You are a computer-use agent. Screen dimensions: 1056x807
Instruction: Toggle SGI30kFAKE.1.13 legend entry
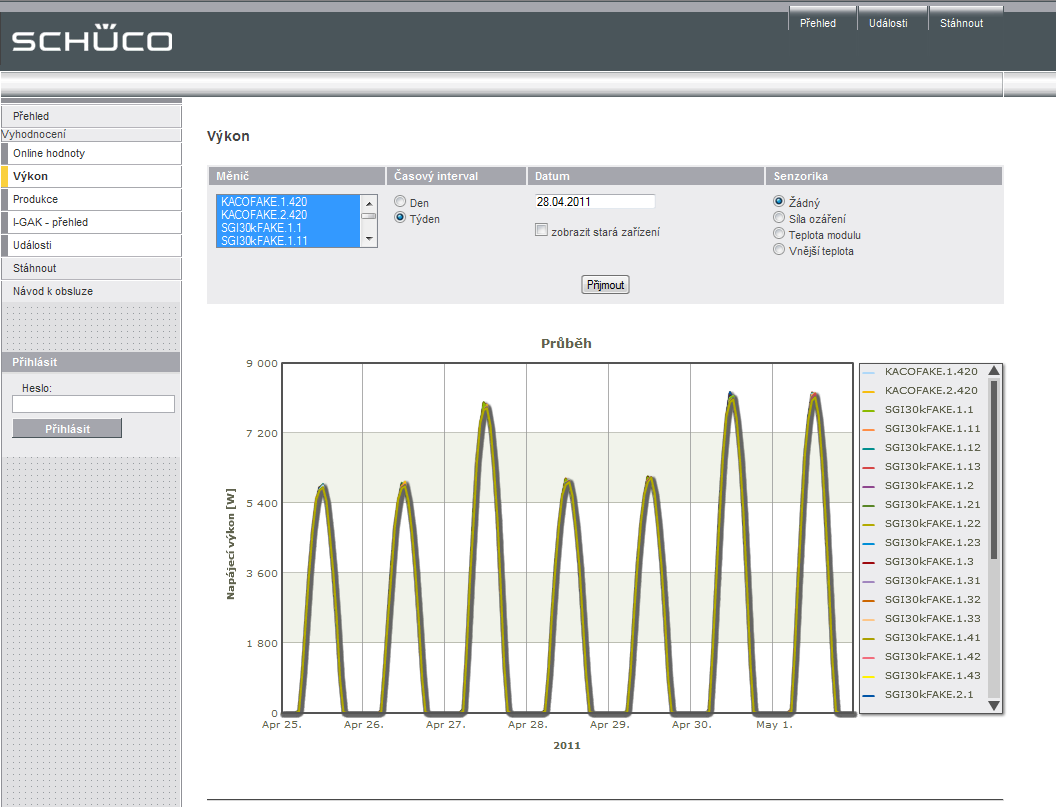click(x=921, y=466)
